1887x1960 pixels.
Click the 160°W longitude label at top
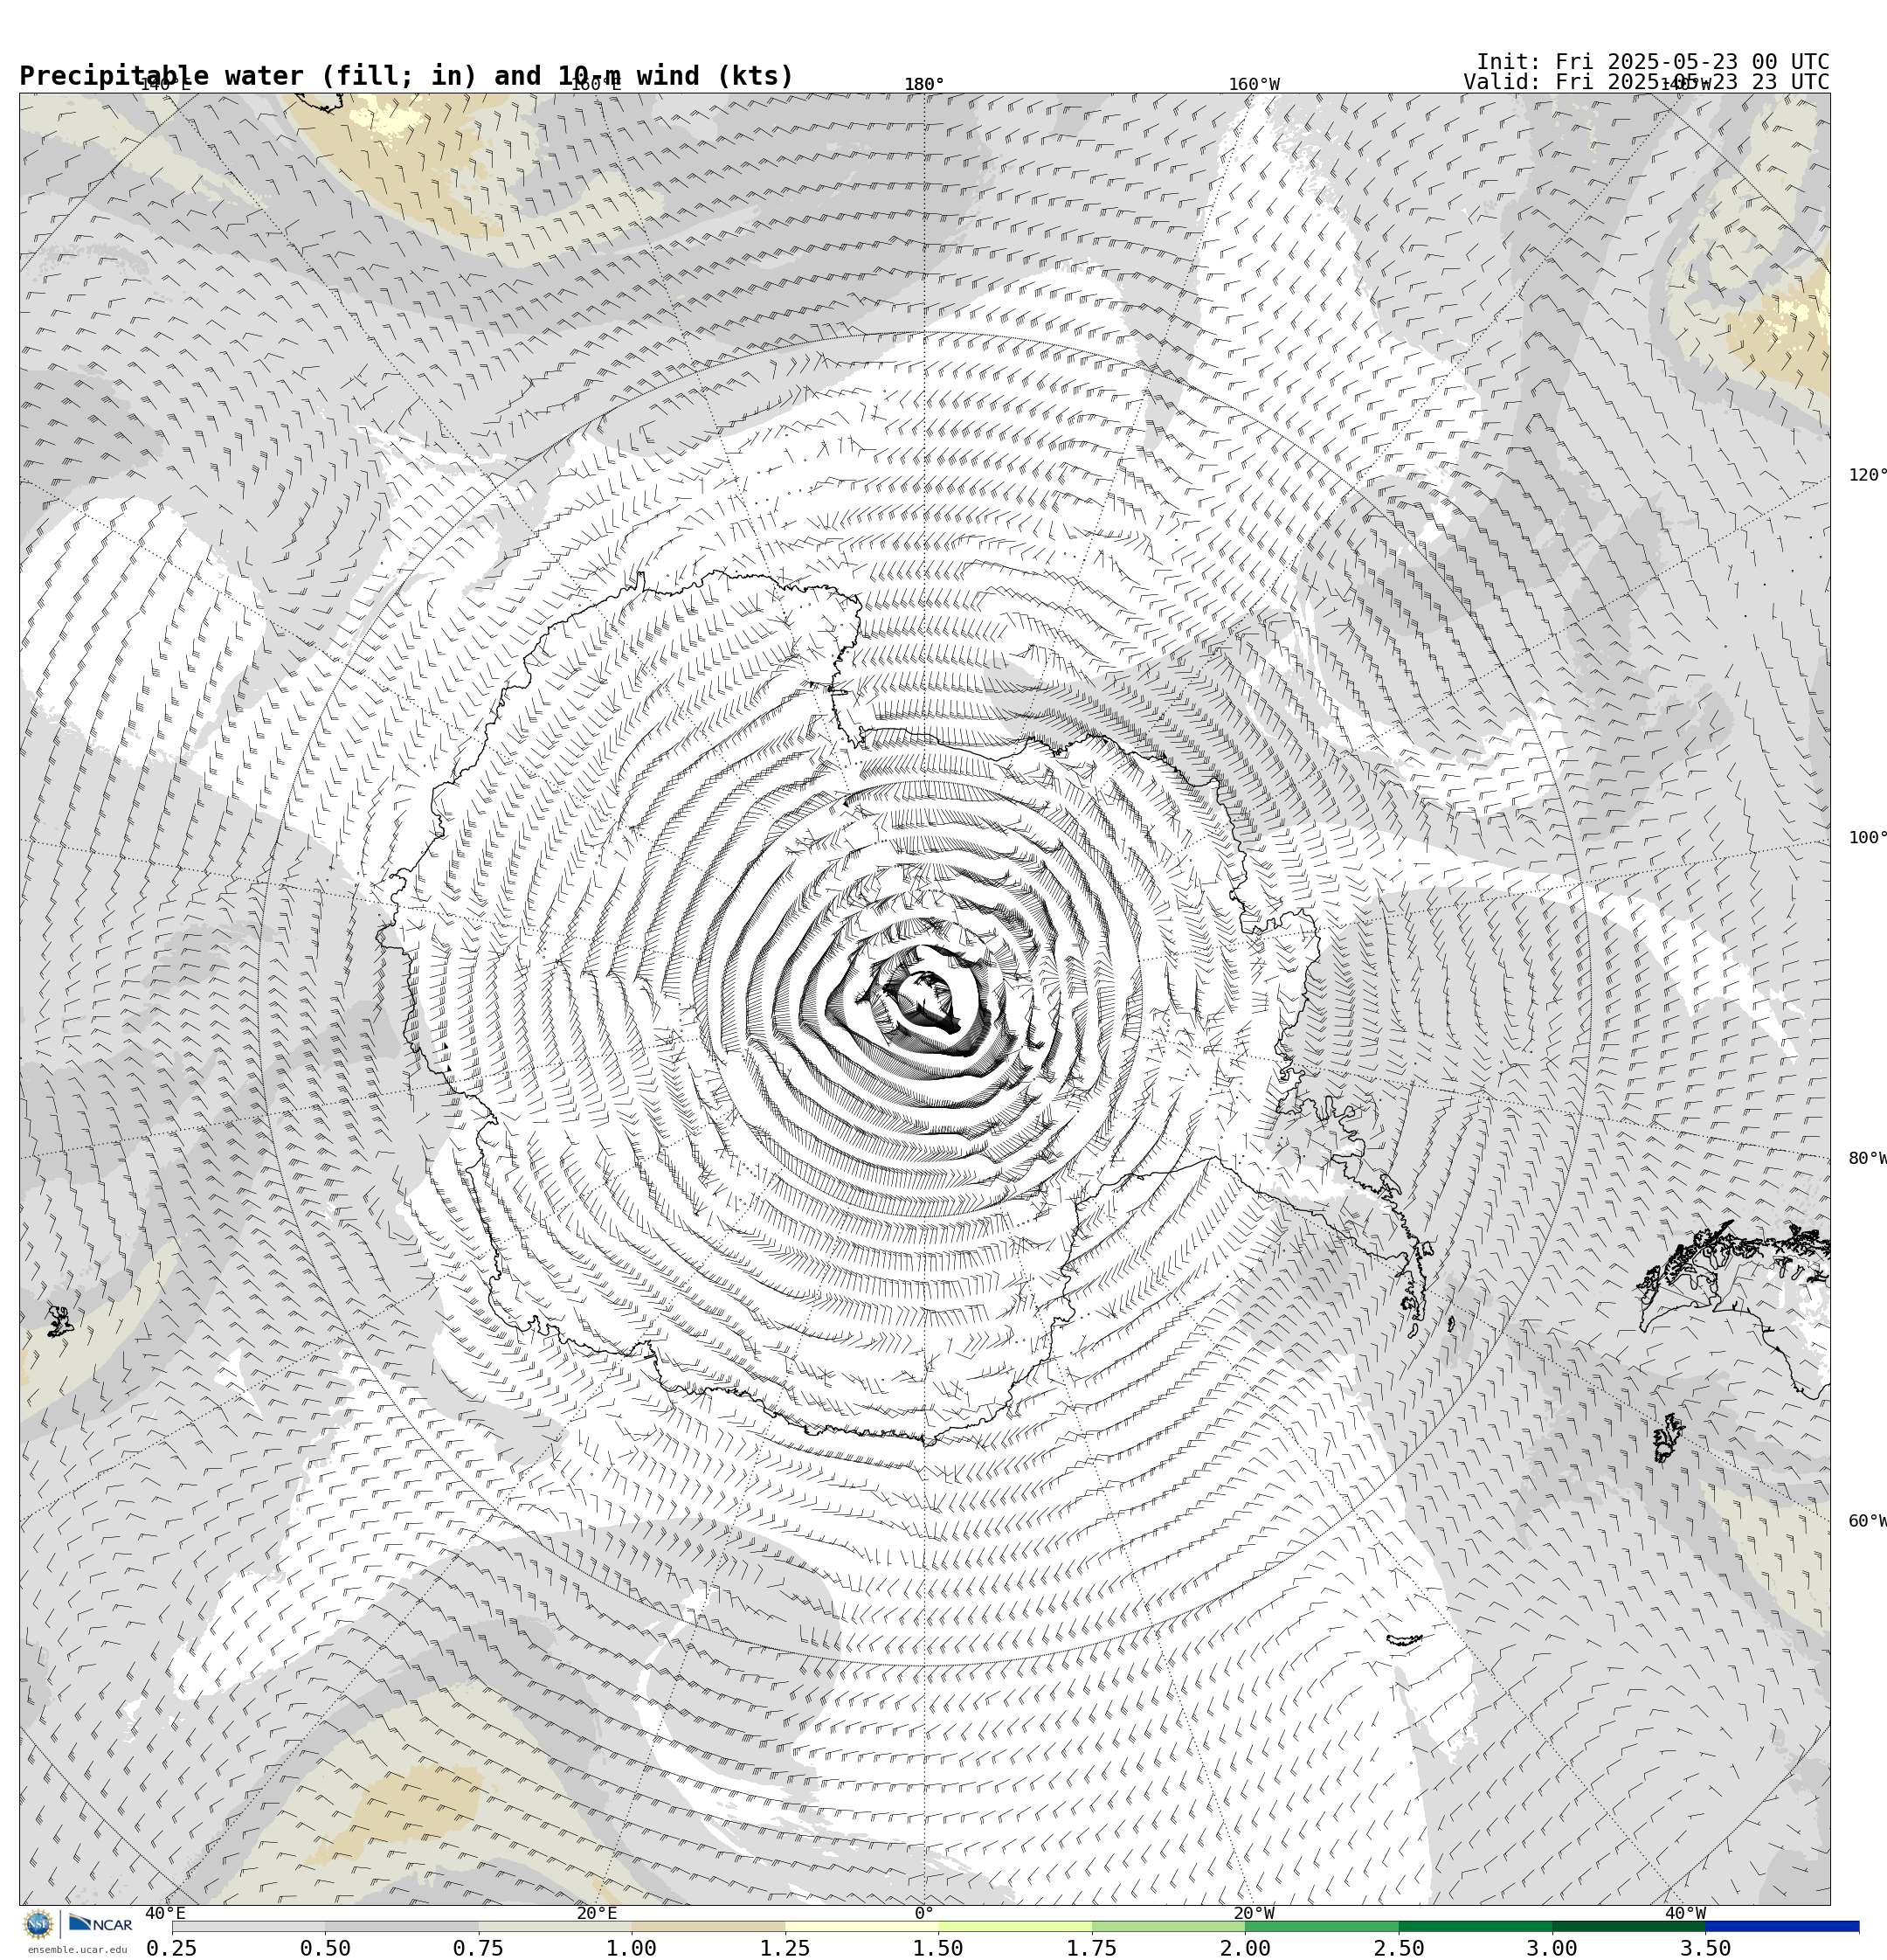click(1253, 84)
